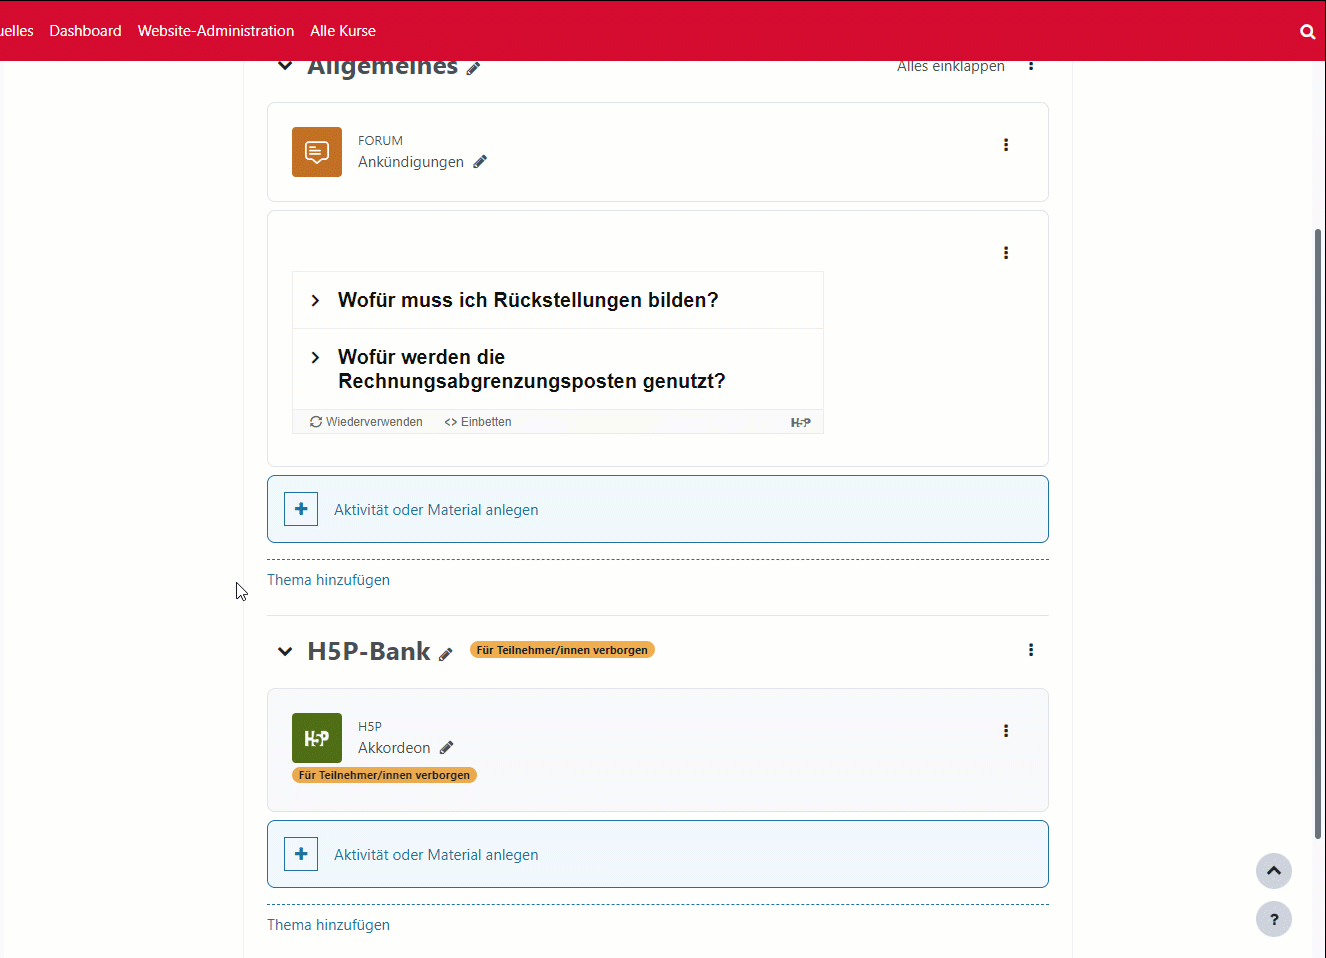
Task: Open the help question mark button
Action: [1273, 919]
